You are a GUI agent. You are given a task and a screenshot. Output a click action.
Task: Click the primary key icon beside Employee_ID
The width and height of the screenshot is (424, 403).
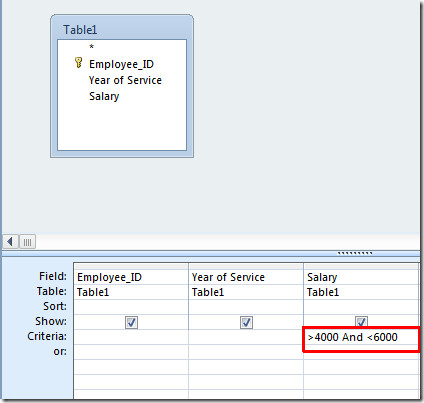(x=78, y=63)
